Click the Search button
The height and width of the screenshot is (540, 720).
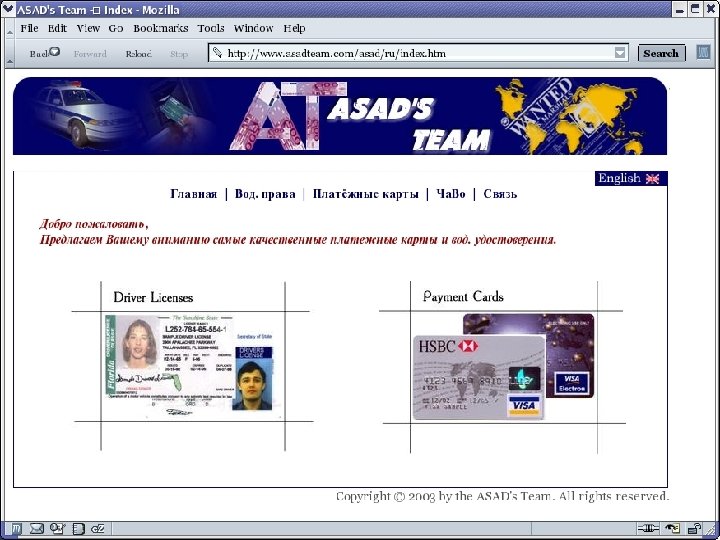click(661, 53)
